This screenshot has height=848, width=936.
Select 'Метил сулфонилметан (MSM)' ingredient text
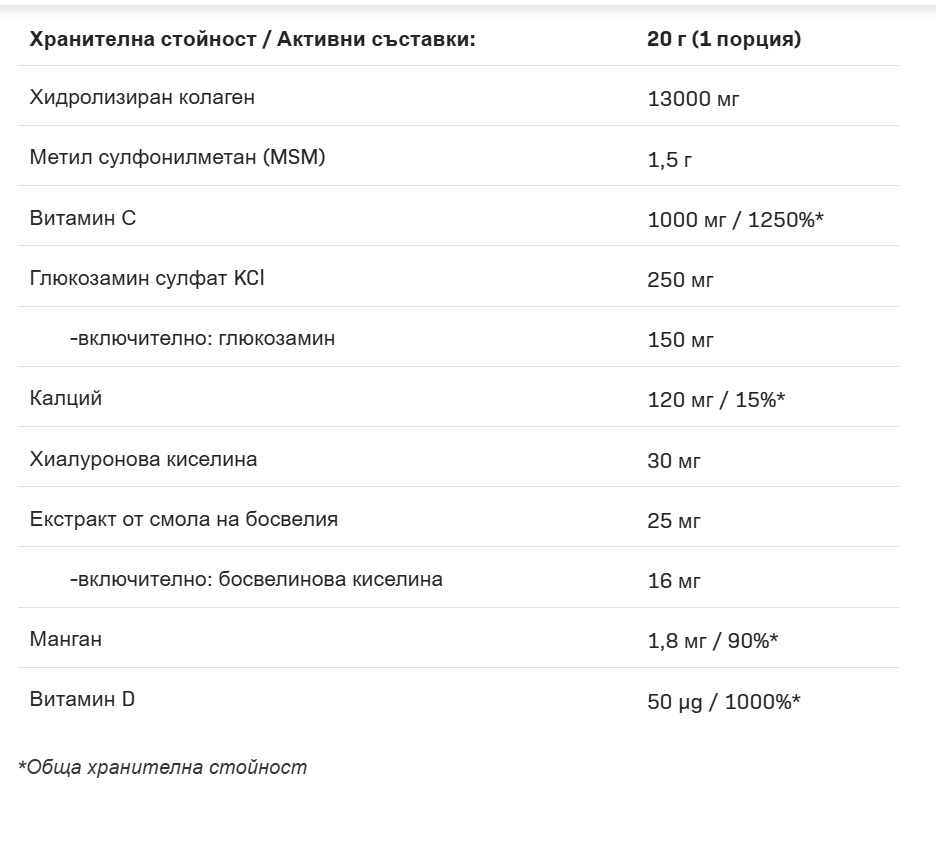(178, 157)
